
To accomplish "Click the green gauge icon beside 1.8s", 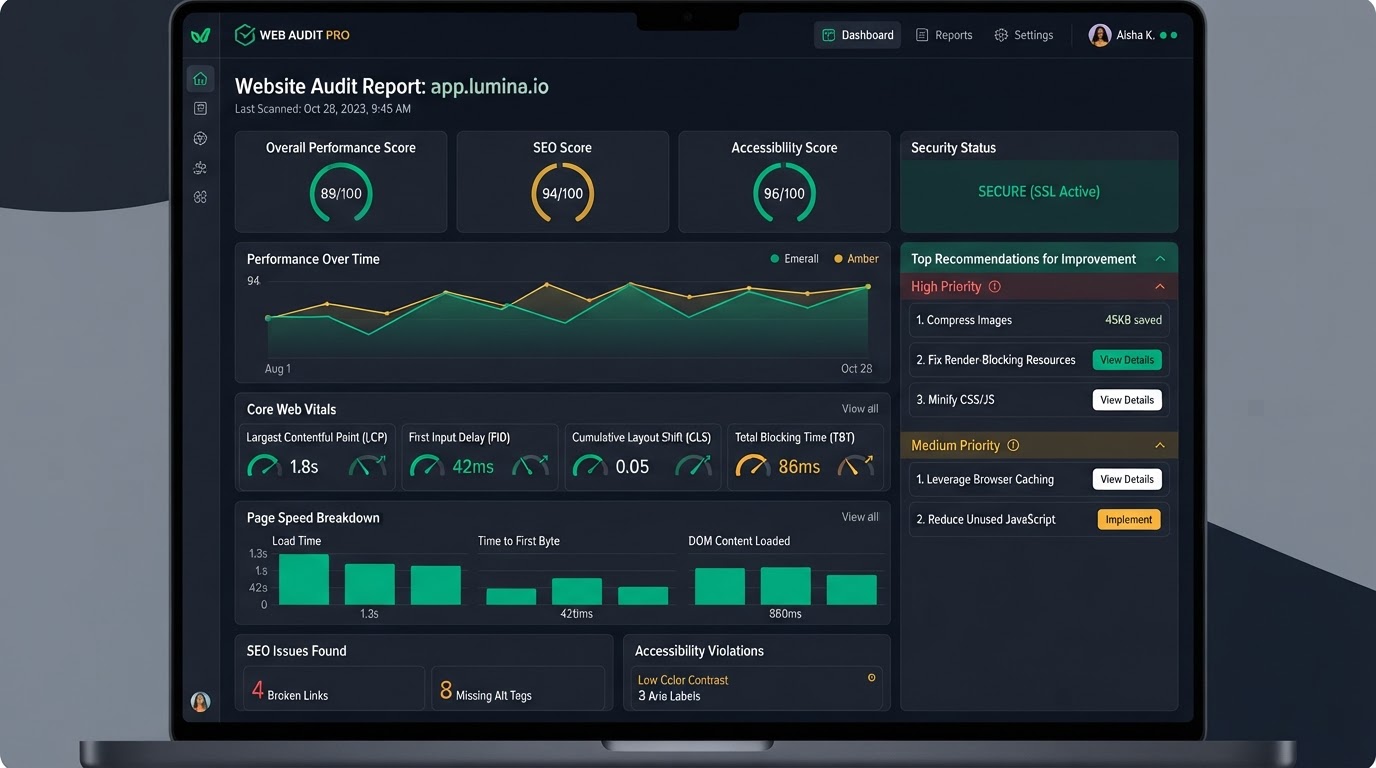I will click(264, 466).
